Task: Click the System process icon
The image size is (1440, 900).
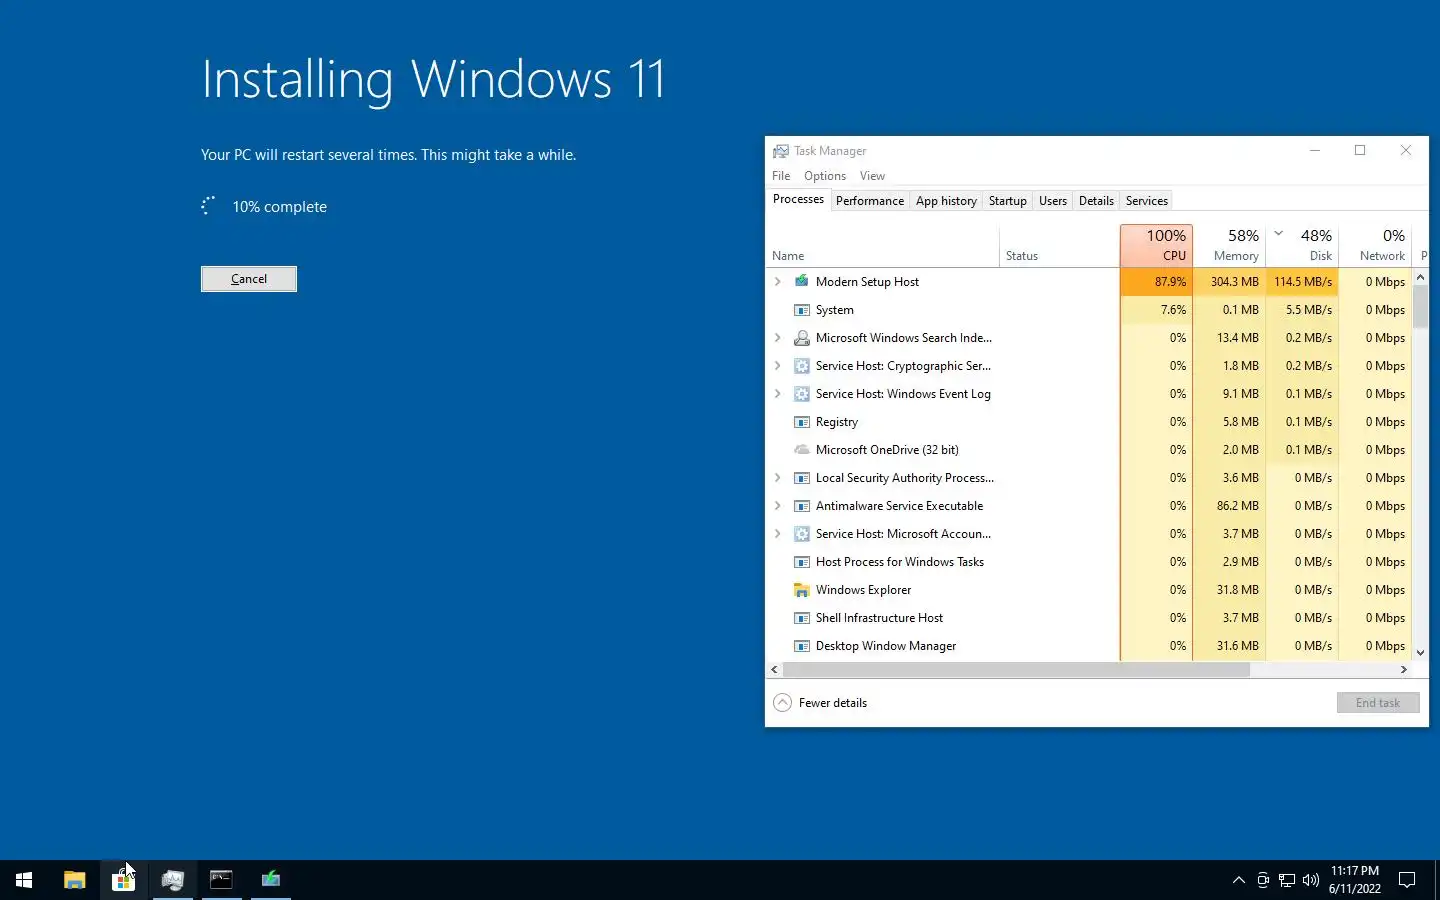Action: point(801,310)
